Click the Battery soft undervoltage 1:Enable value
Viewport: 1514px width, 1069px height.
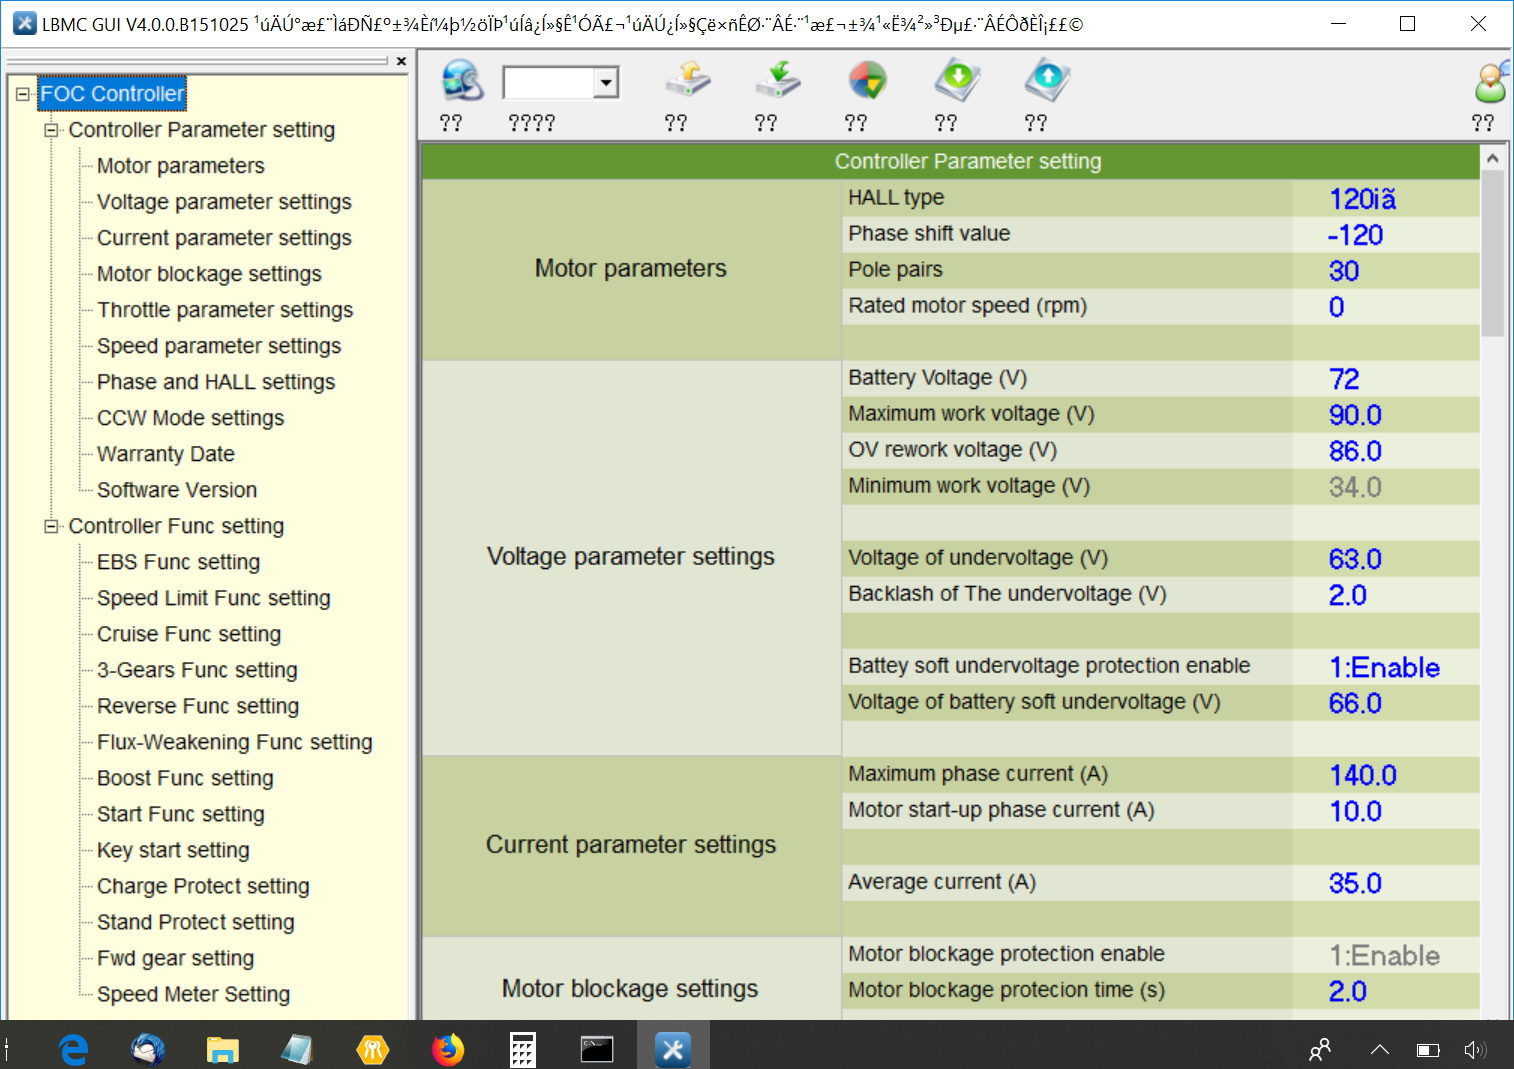(1384, 667)
